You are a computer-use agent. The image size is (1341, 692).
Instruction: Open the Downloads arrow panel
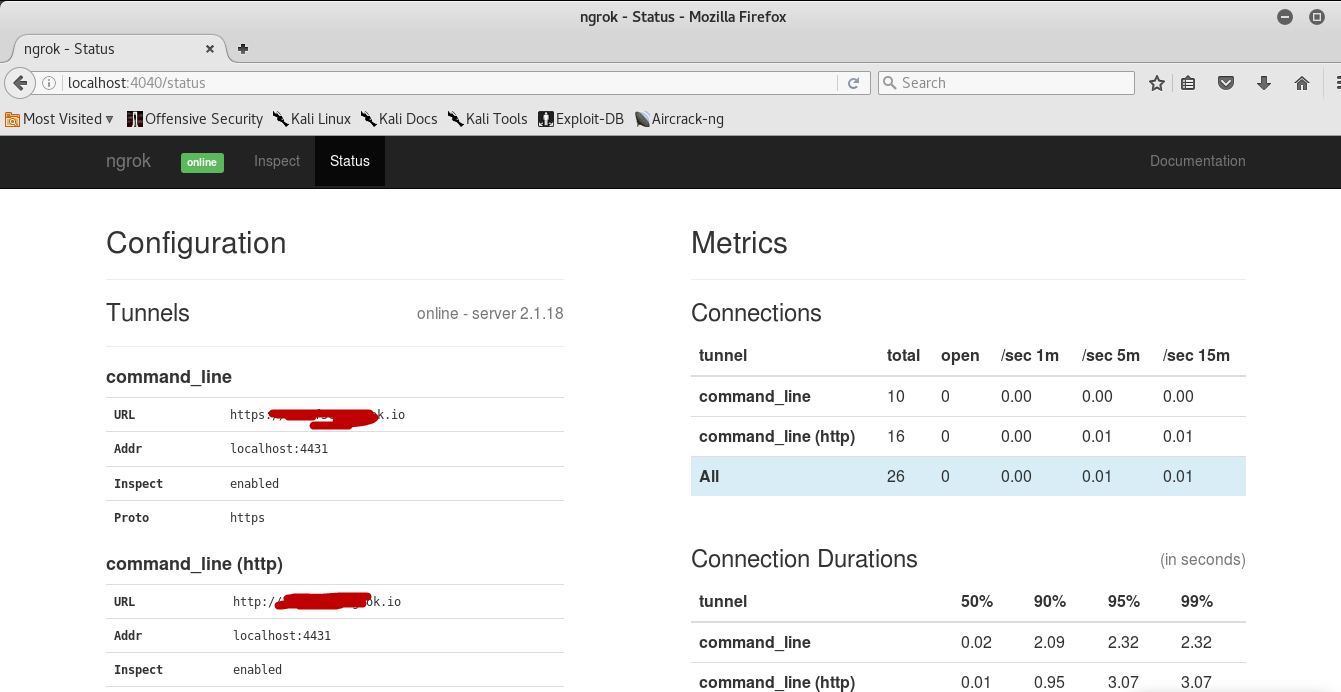tap(1264, 83)
